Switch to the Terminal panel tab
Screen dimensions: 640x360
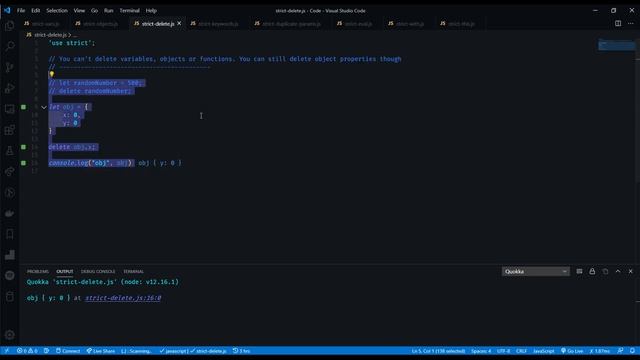[x=133, y=271]
